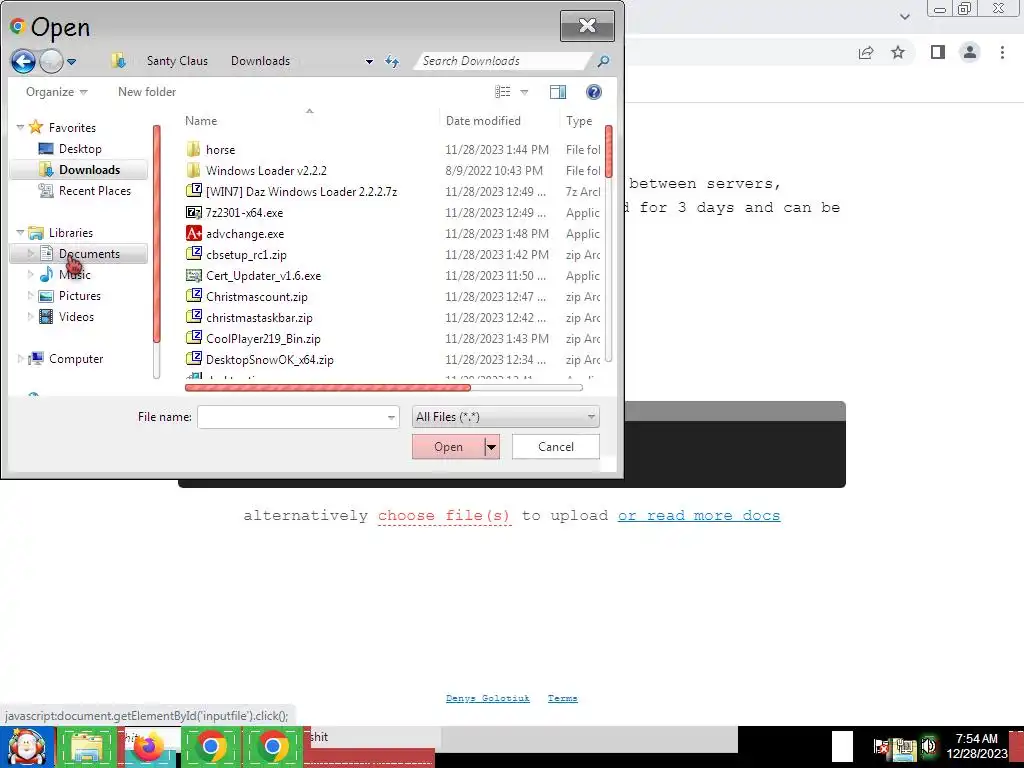
Task: Expand the Videos library node
Action: 30,317
